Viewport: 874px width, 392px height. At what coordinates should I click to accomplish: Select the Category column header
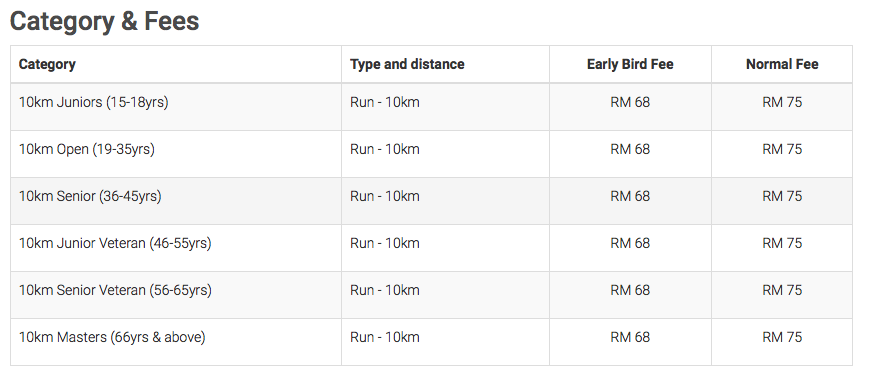(x=47, y=64)
